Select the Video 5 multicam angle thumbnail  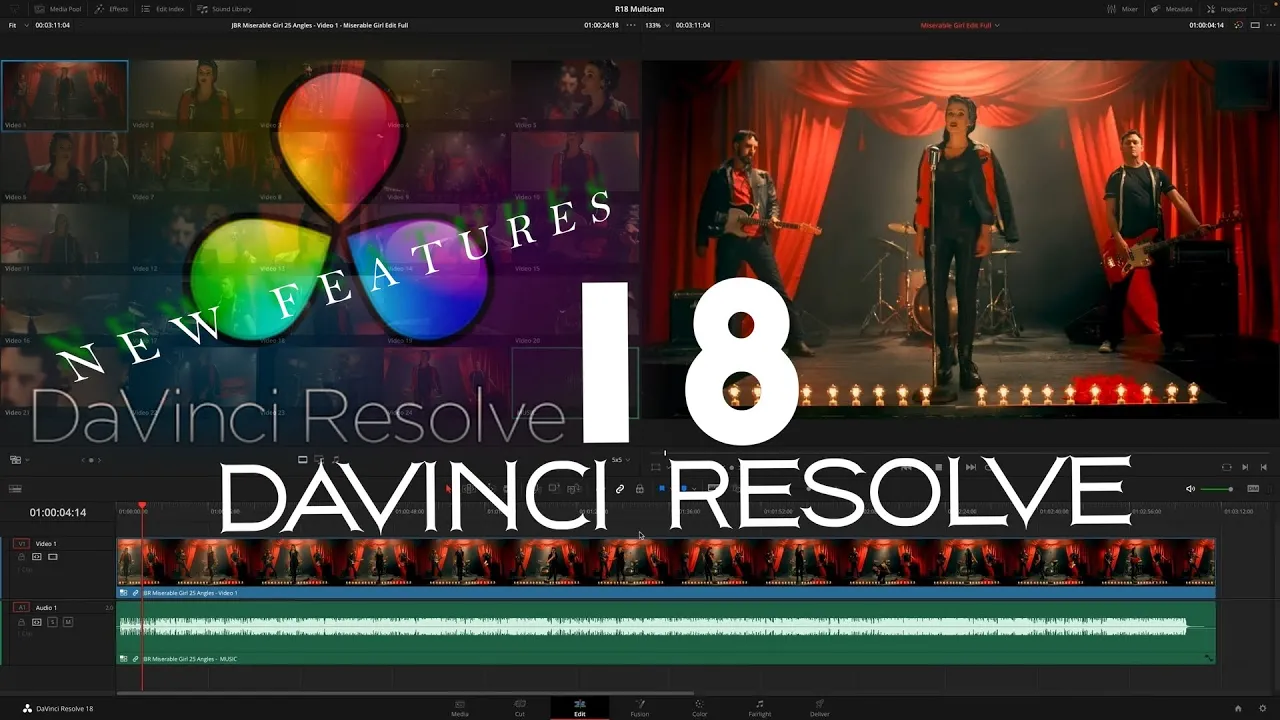tap(575, 95)
